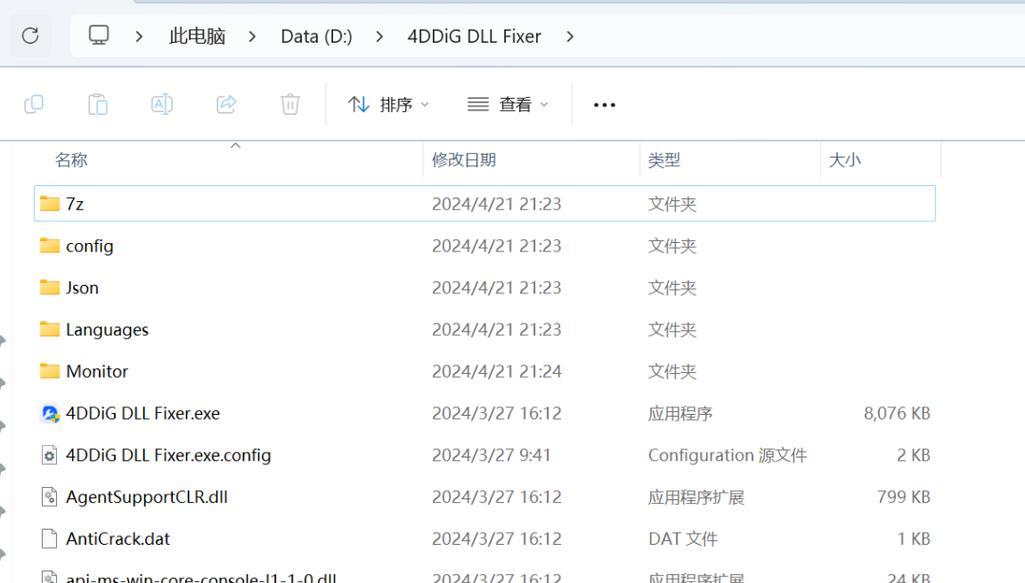Viewport: 1025px width, 583px height.
Task: Select the Monitor folder name
Action: 97,371
